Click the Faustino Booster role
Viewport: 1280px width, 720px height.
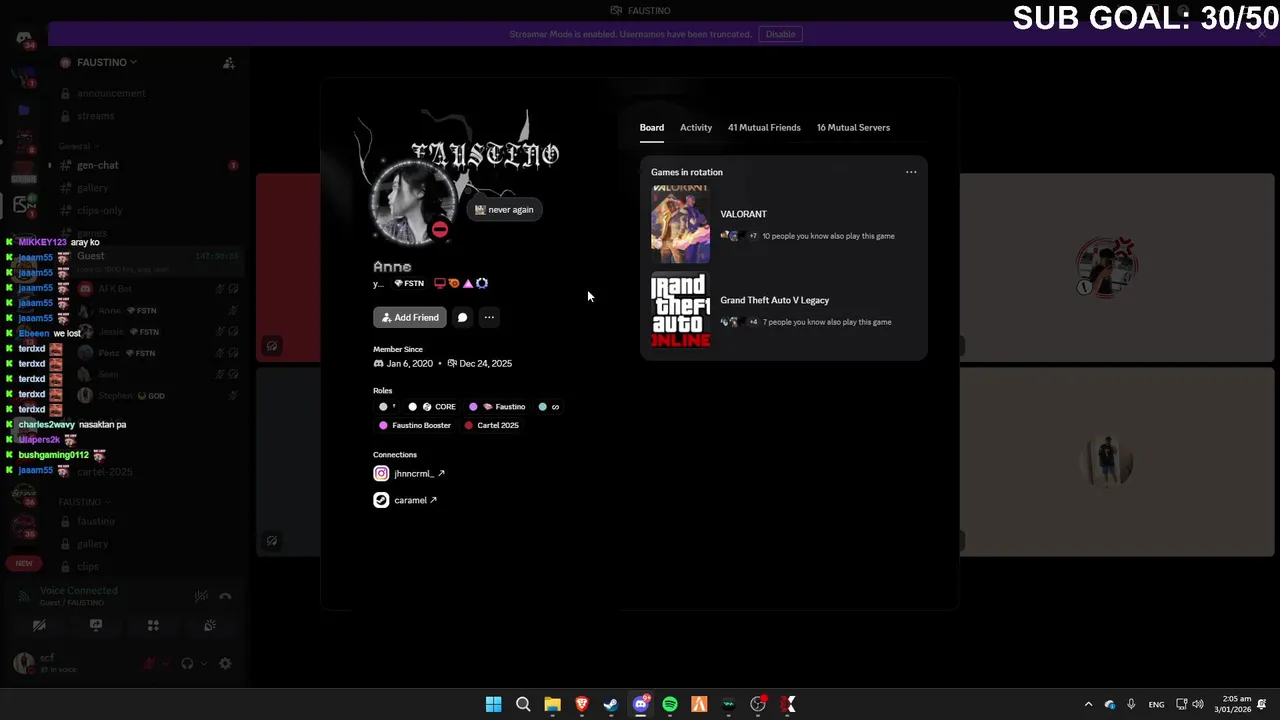[415, 425]
